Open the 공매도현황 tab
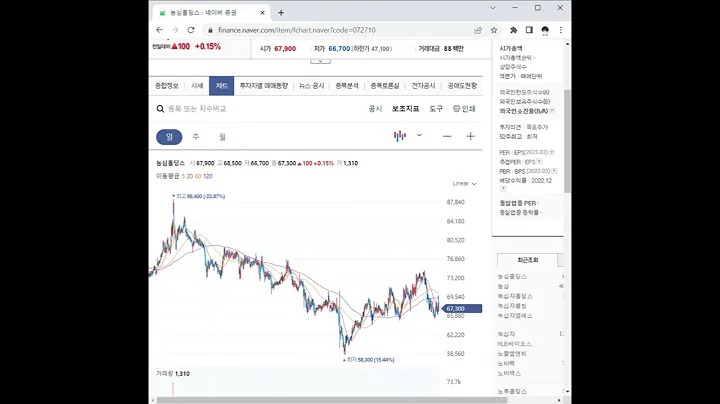The image size is (720, 404). click(x=462, y=86)
